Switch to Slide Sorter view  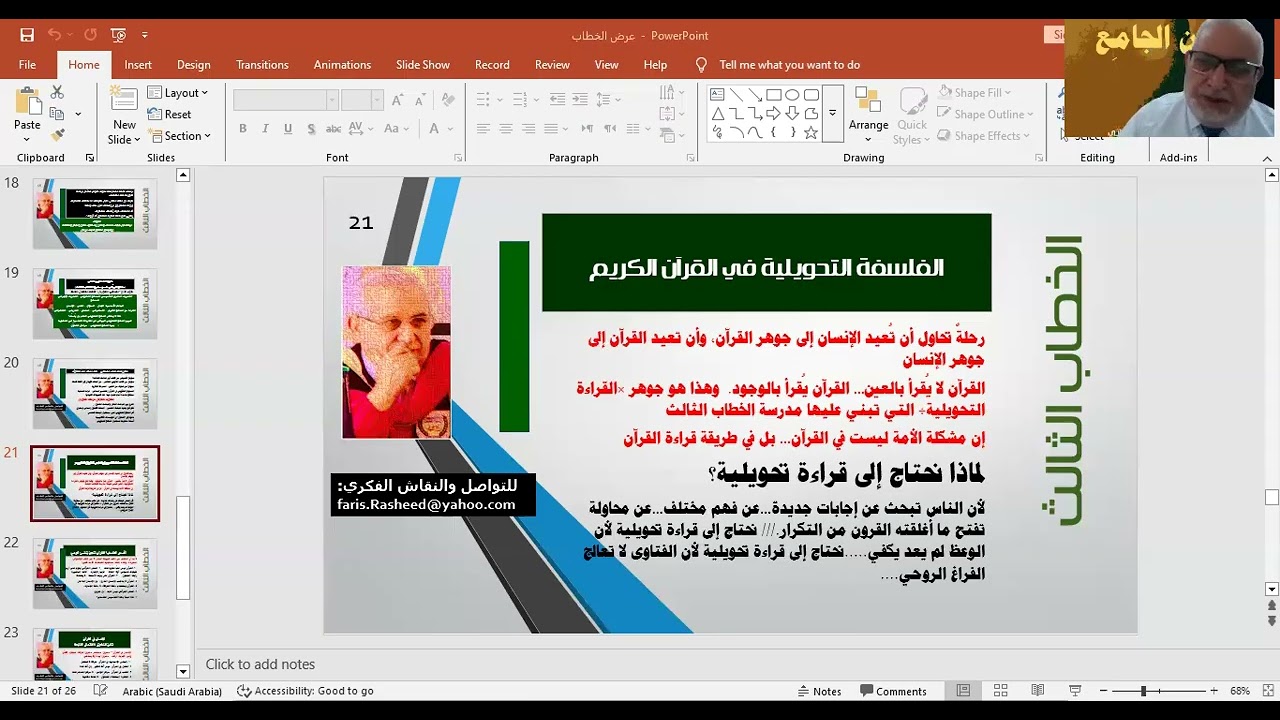click(x=1000, y=691)
